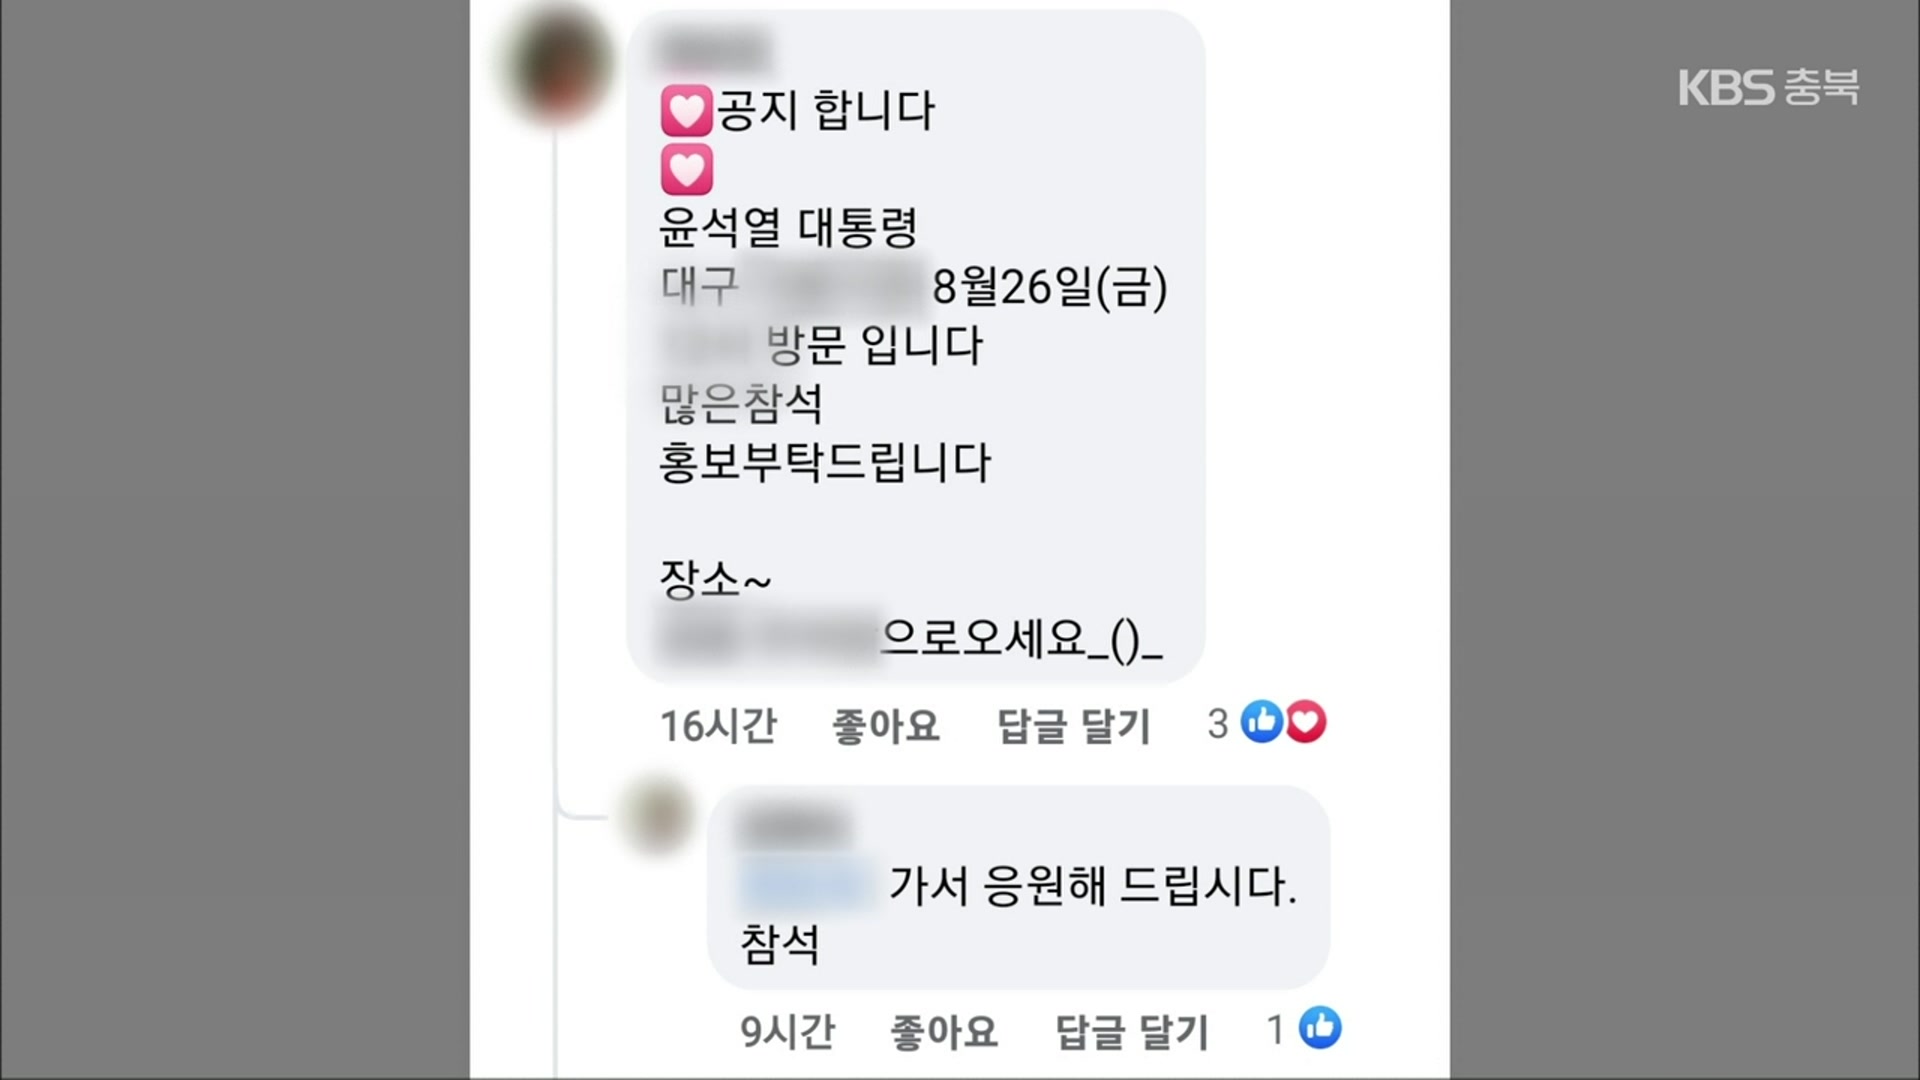
Task: Open the reply author's blurred profile picture
Action: [x=657, y=816]
